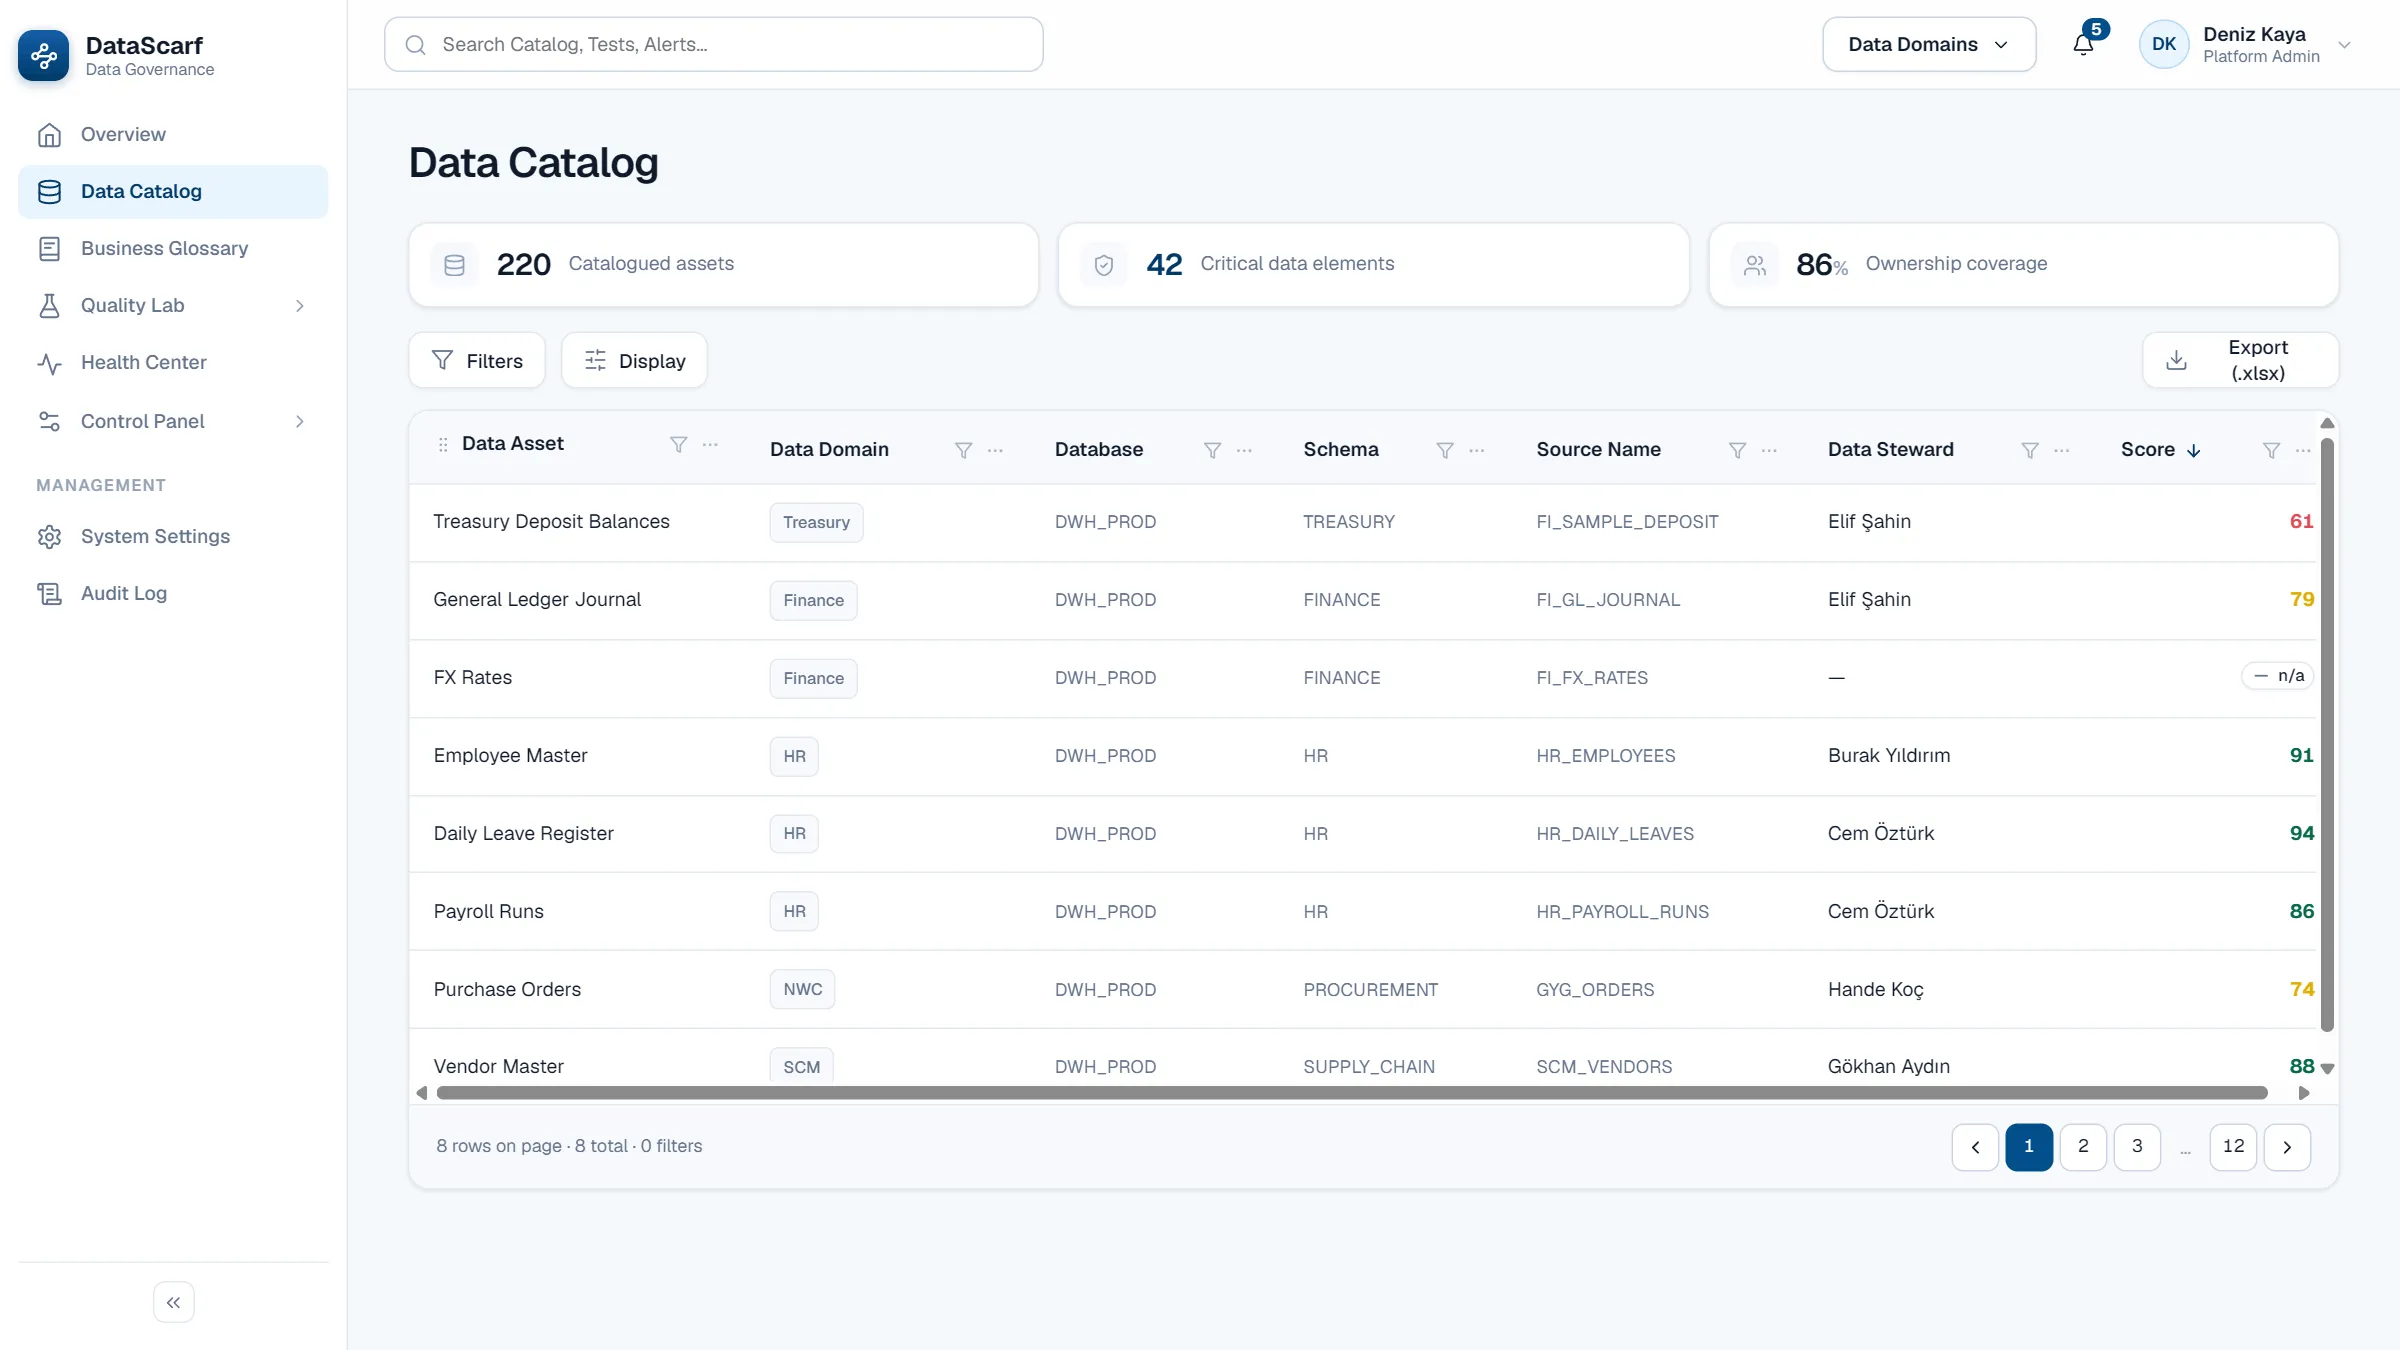Click filter icon in Score column
Image resolution: width=2400 pixels, height=1350 pixels.
tap(2272, 450)
